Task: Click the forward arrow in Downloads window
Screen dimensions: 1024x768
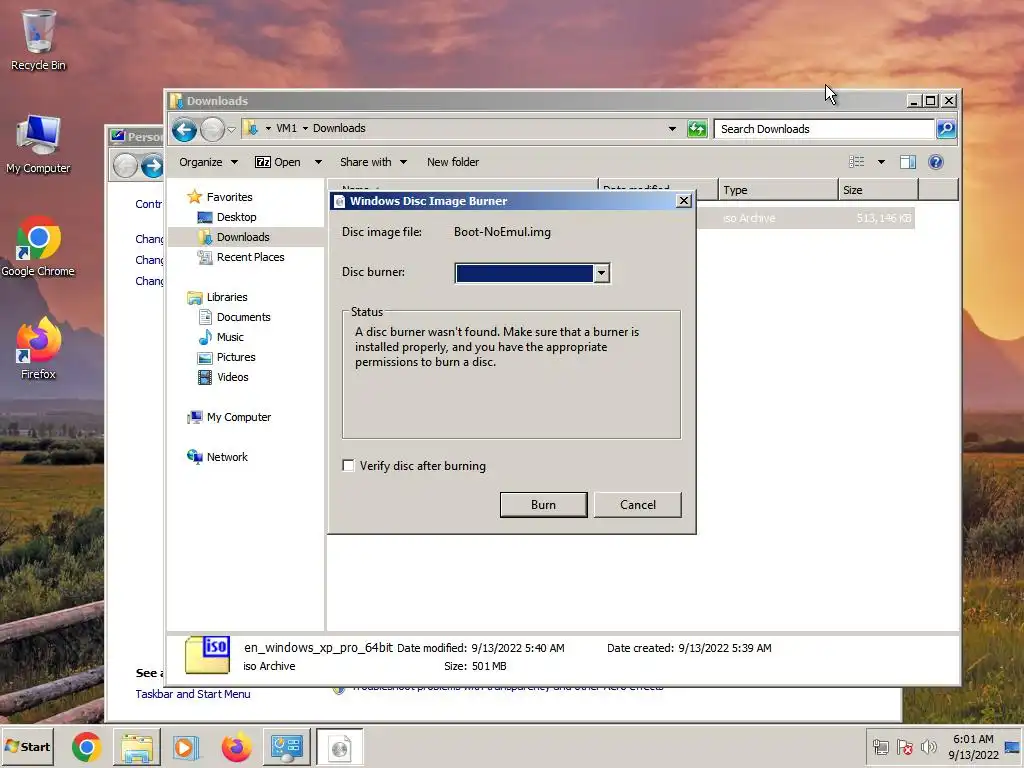Action: pyautogui.click(x=212, y=129)
